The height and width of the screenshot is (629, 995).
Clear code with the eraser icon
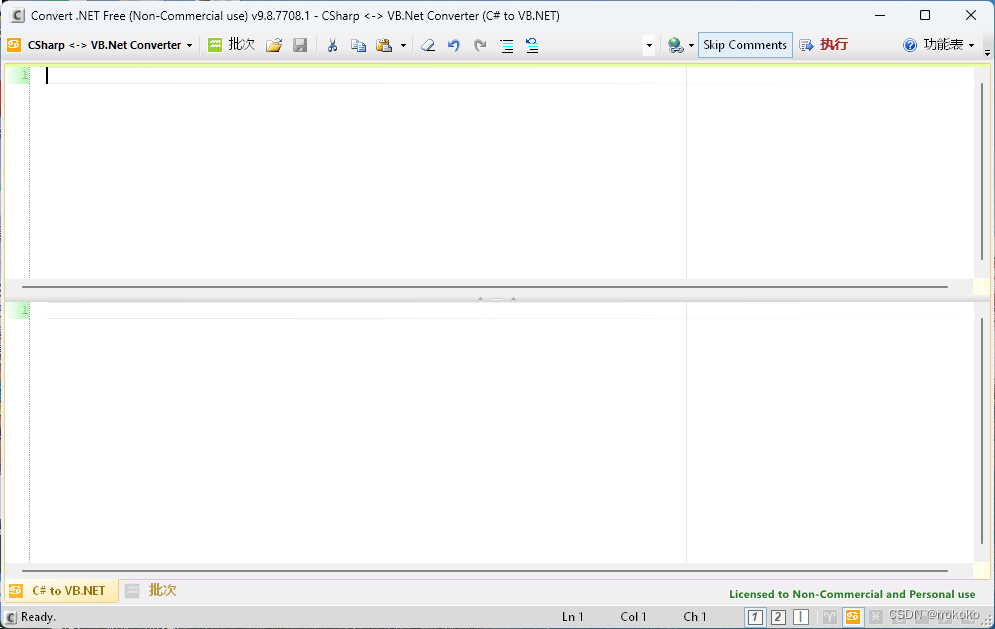pos(428,45)
